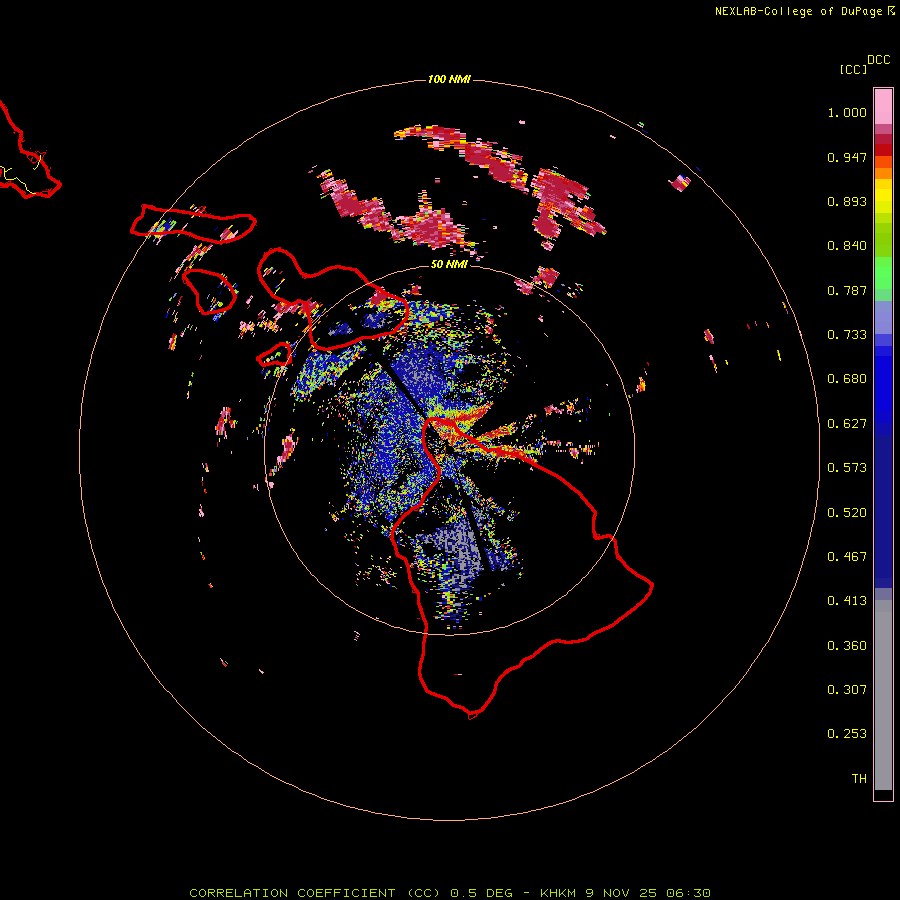Click the 100 NMI range ring label
900x900 pixels.
click(x=449, y=79)
